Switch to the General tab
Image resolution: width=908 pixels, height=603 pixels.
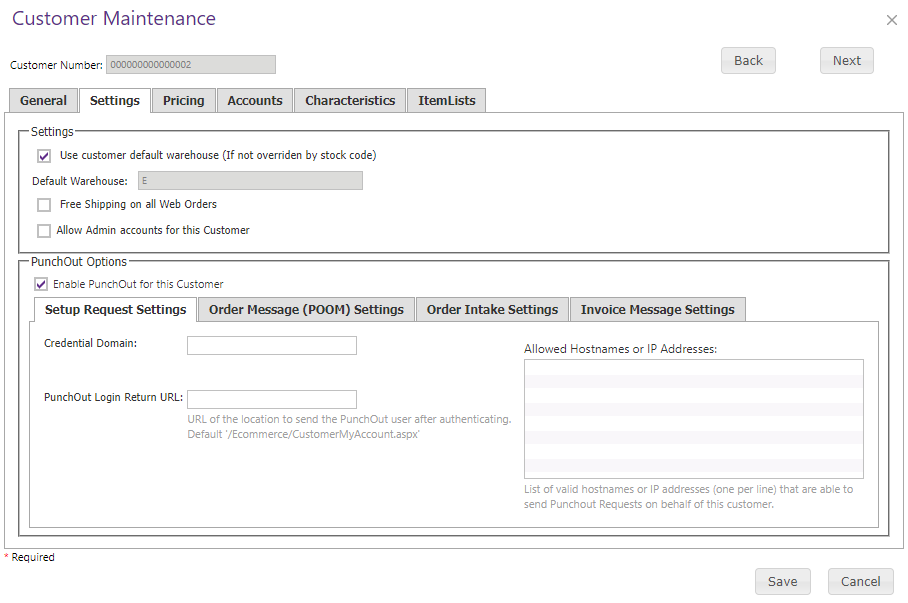[x=43, y=101]
